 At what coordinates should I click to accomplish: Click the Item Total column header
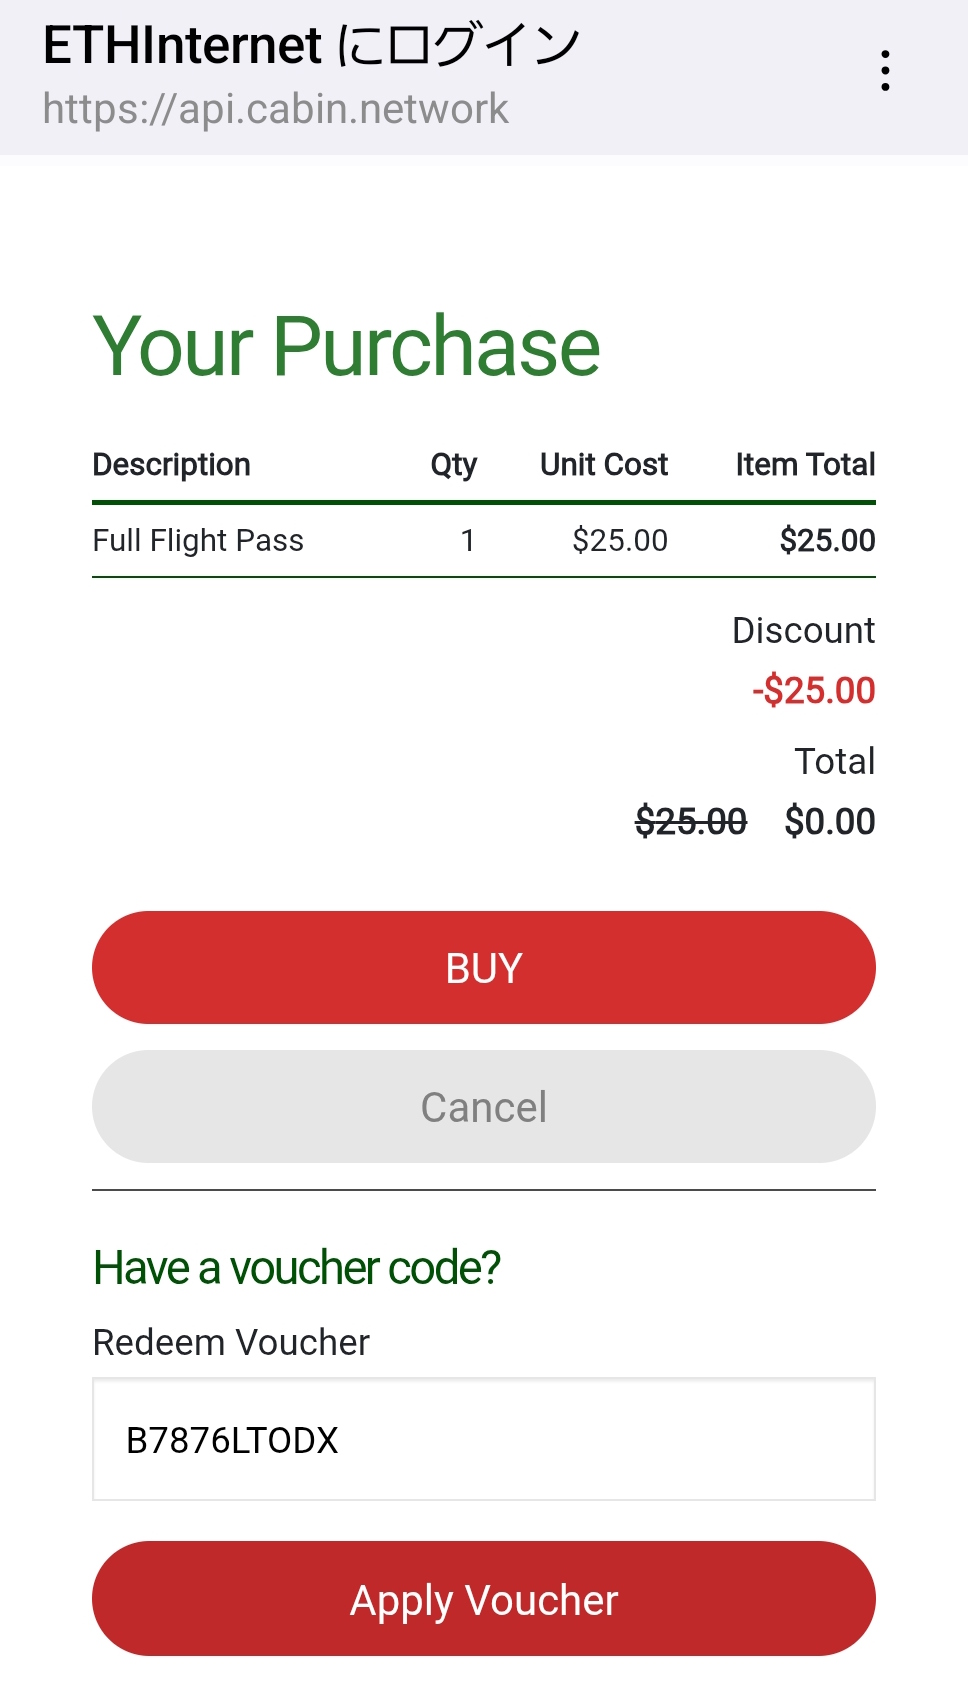(x=805, y=465)
